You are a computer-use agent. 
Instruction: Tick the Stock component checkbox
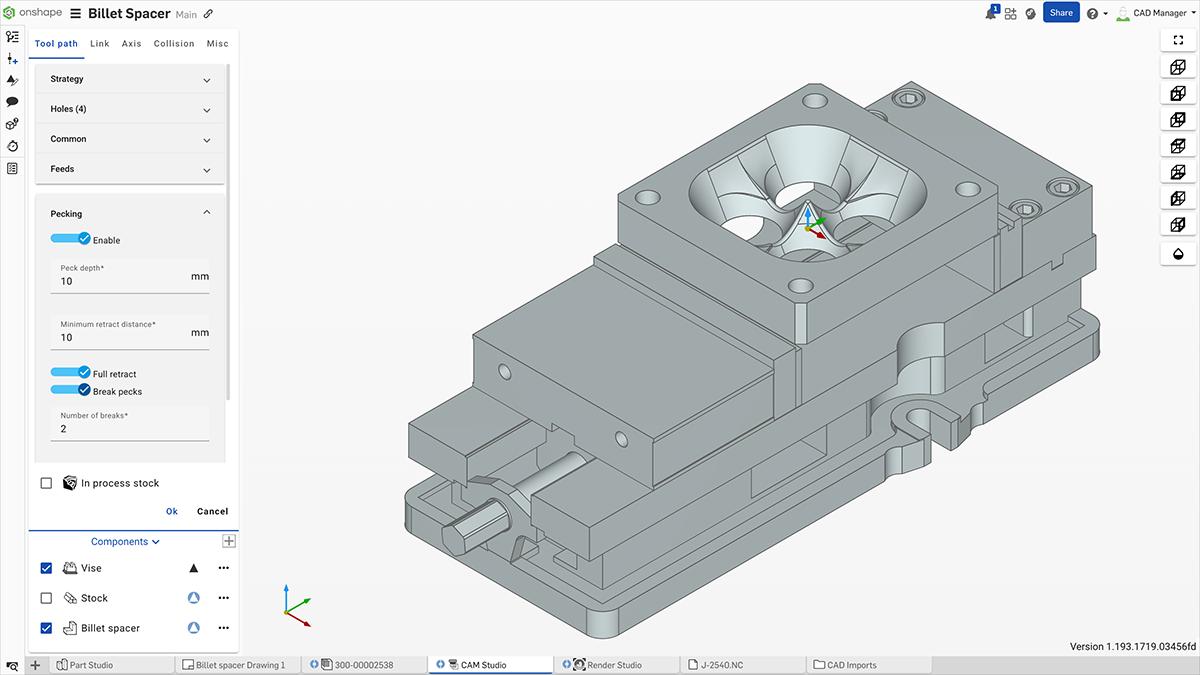tap(46, 598)
